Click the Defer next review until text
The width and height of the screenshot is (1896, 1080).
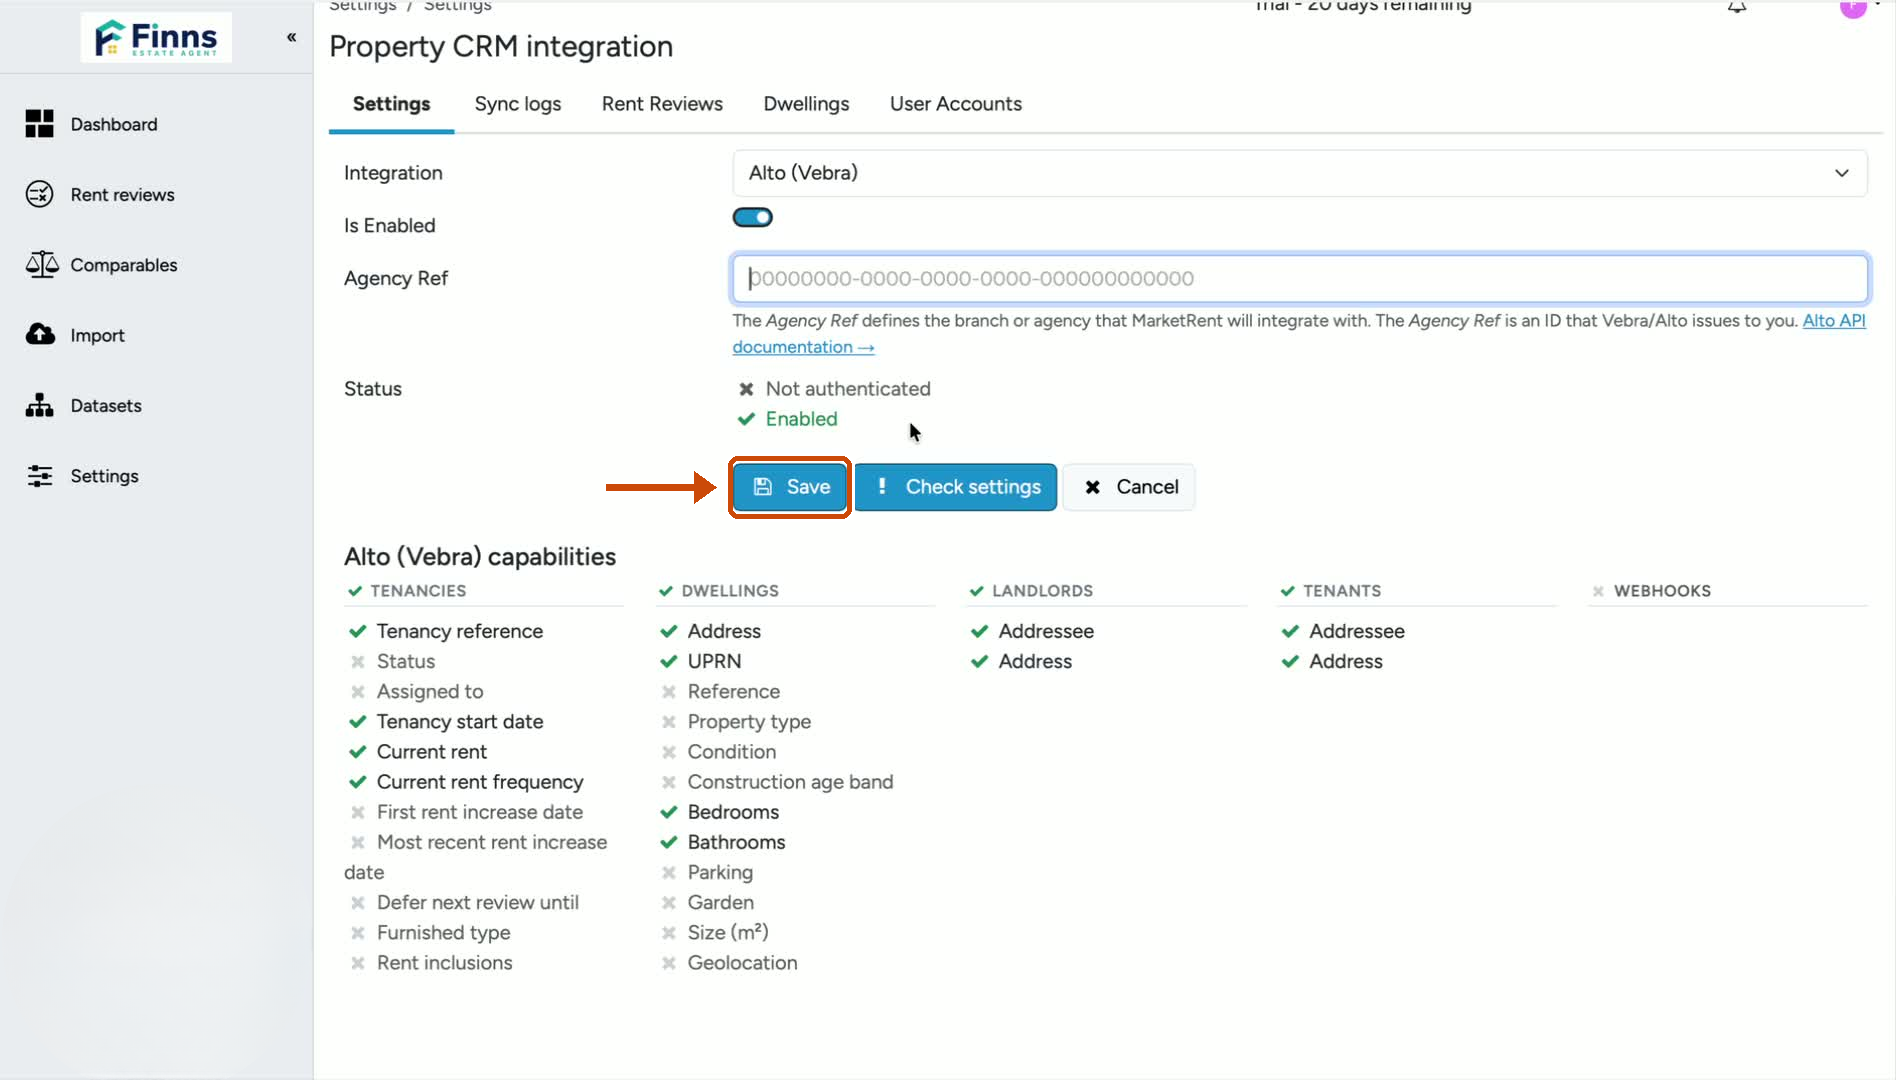tap(478, 903)
